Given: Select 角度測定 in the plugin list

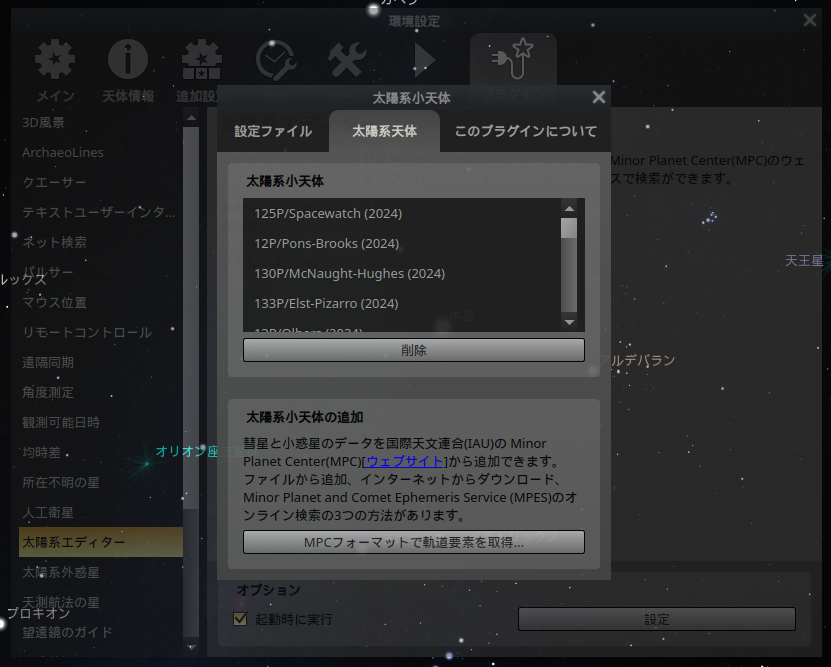Looking at the screenshot, I should coord(101,393).
